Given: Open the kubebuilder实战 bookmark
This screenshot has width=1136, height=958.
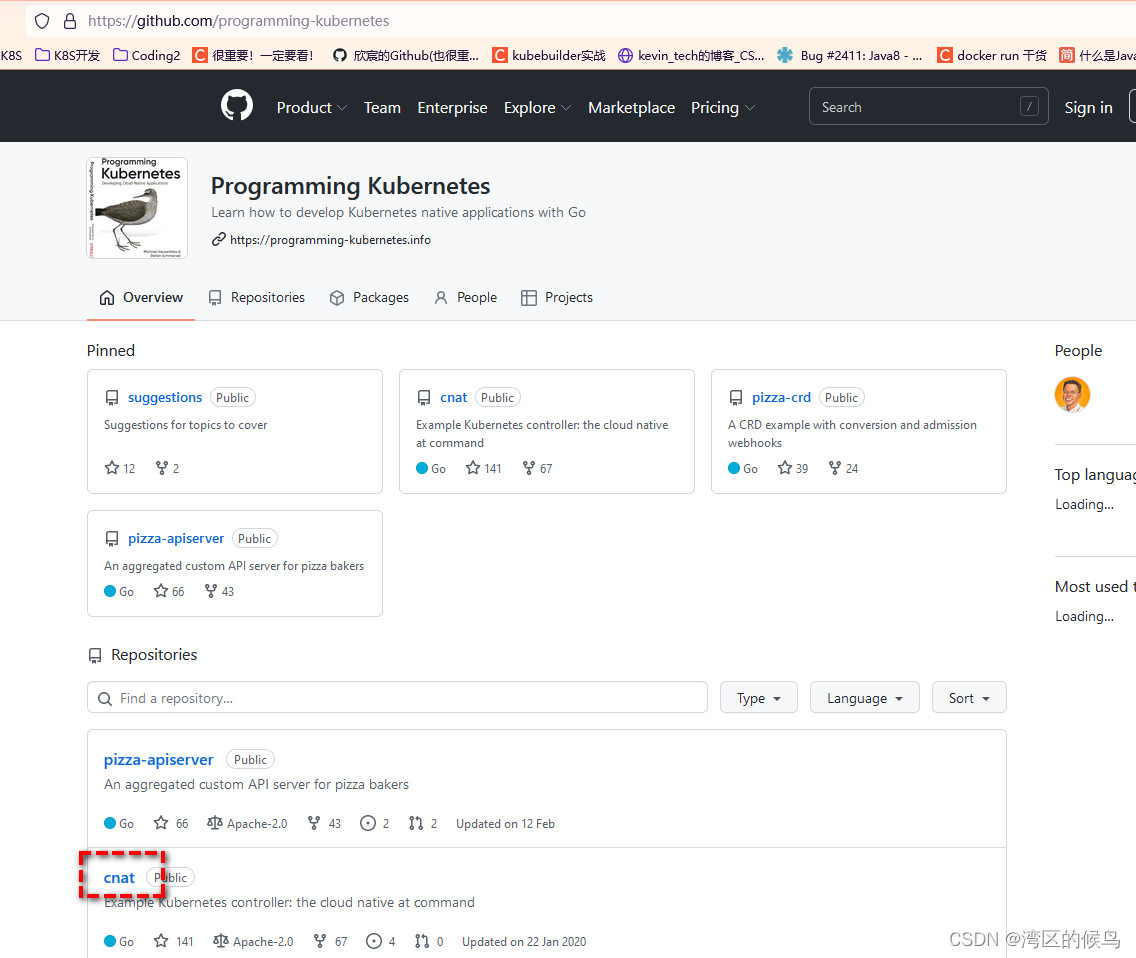Looking at the screenshot, I should (x=549, y=55).
